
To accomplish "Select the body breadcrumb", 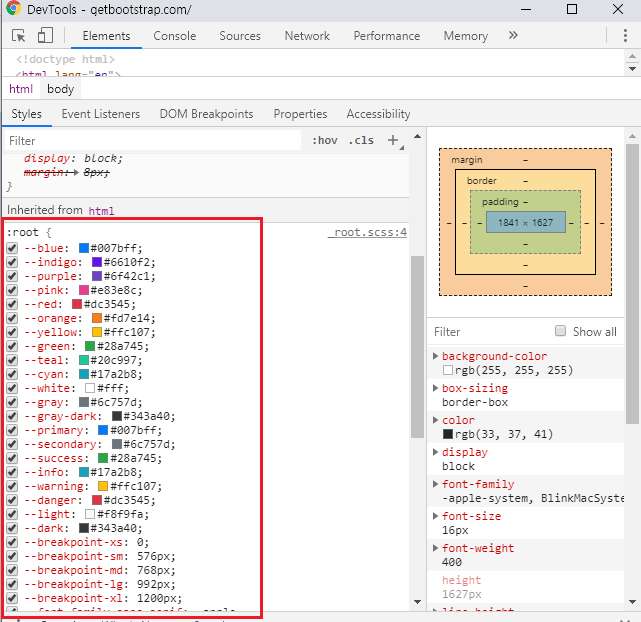I will click(x=61, y=89).
